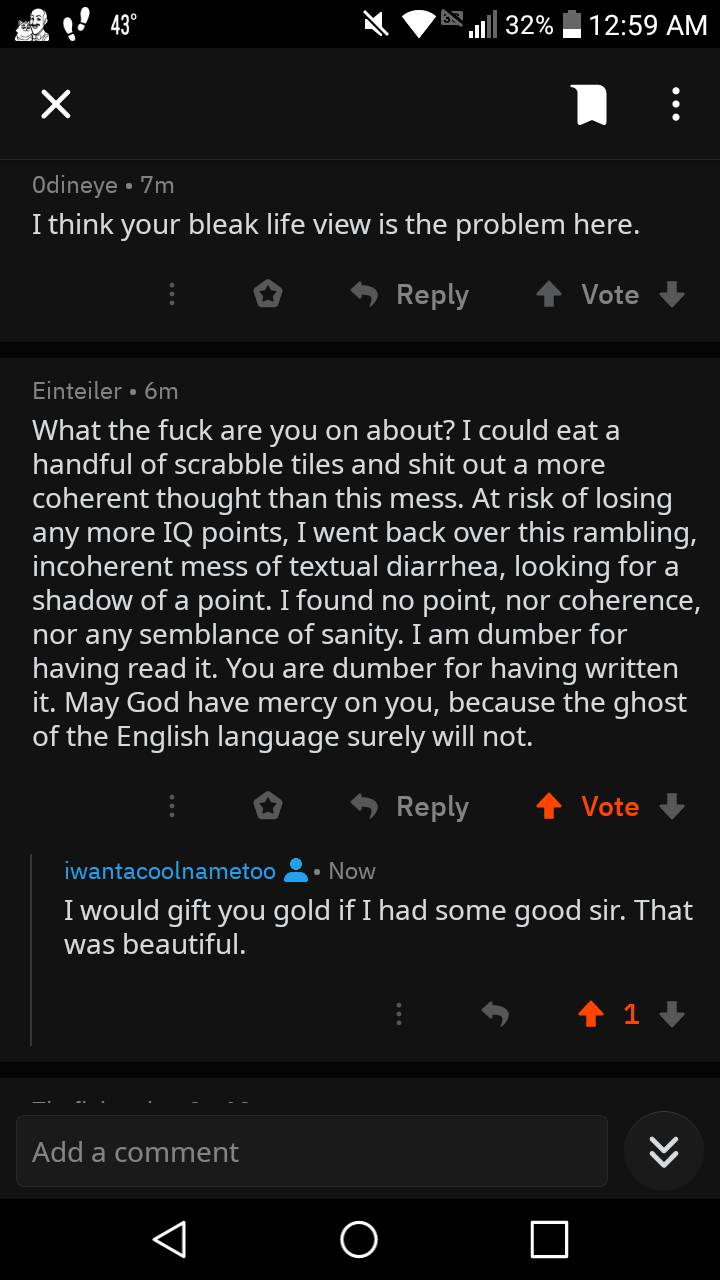Jump to next comment with double-chevron button
This screenshot has width=720, height=1280.
click(664, 1152)
